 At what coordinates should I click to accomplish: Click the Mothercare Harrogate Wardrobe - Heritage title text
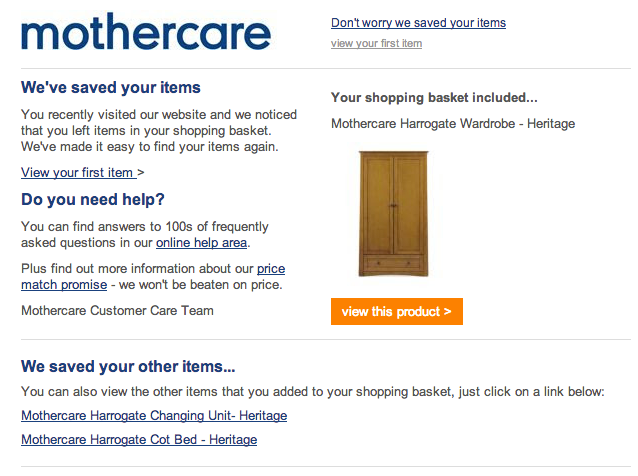[453, 123]
